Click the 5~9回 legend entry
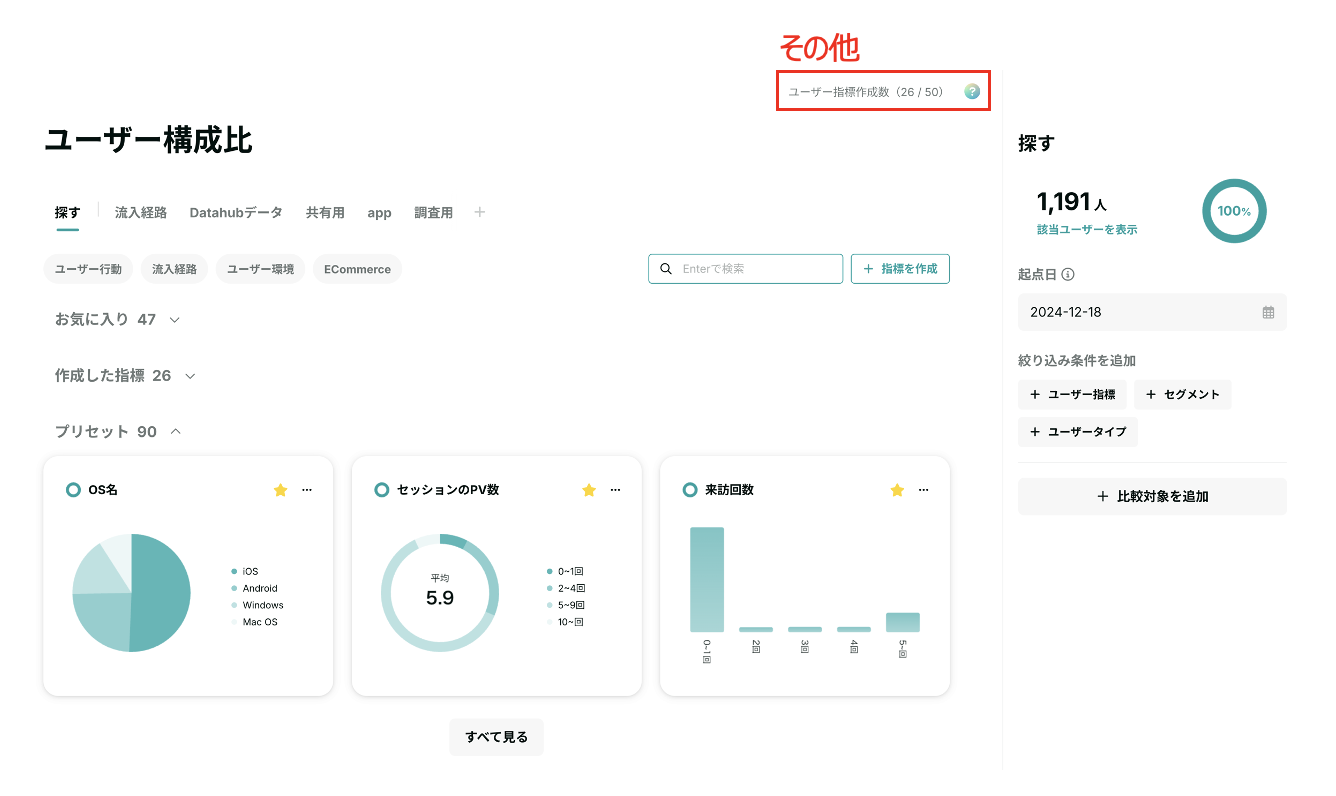1336x796 pixels. coord(565,605)
